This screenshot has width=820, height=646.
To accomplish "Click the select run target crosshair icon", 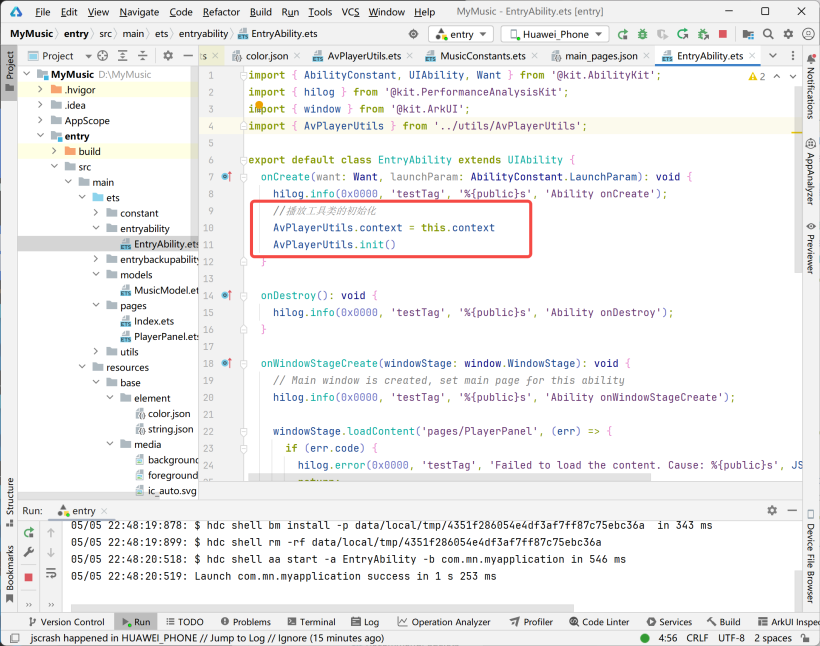I will pos(413,34).
